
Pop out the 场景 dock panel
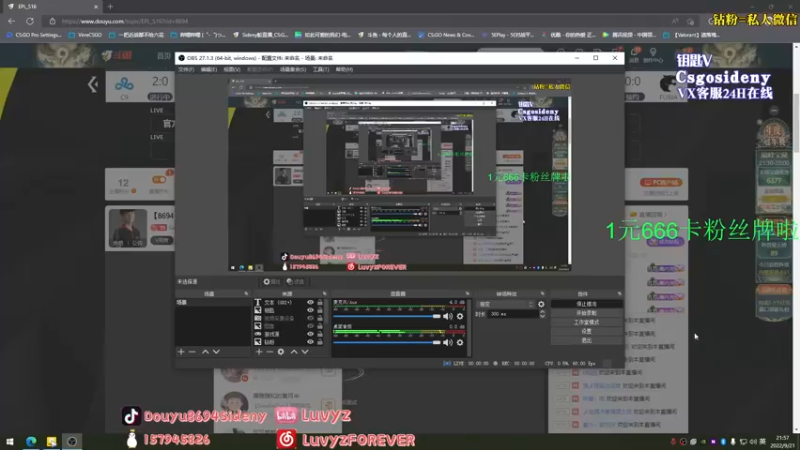[x=246, y=294]
